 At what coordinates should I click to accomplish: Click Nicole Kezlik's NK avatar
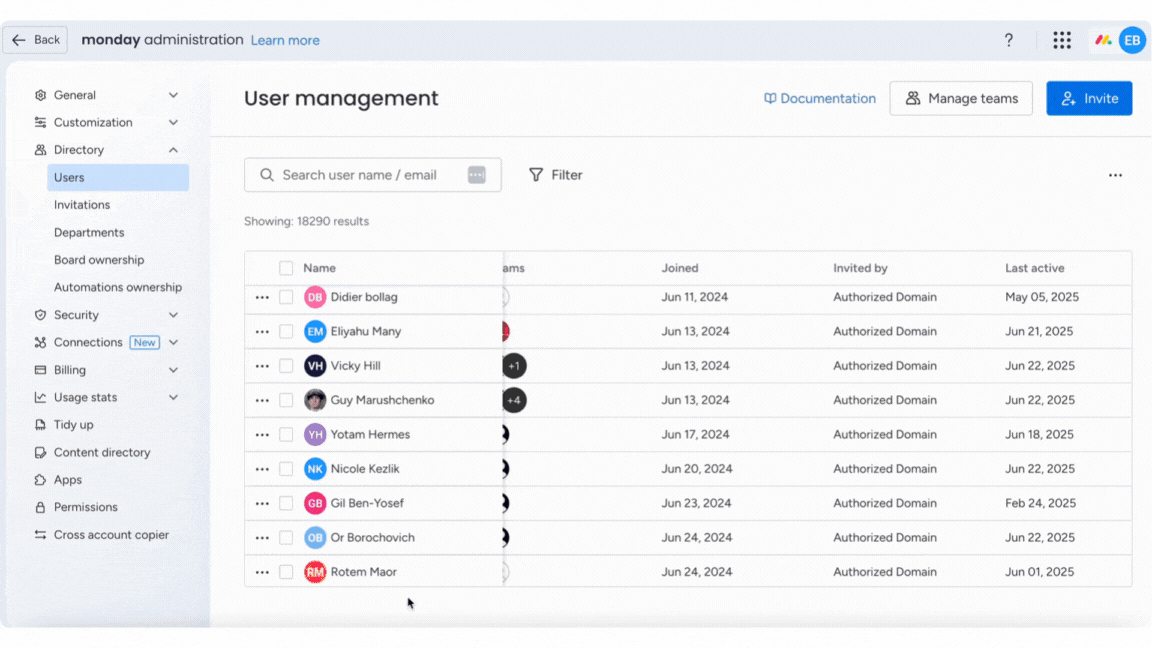315,469
